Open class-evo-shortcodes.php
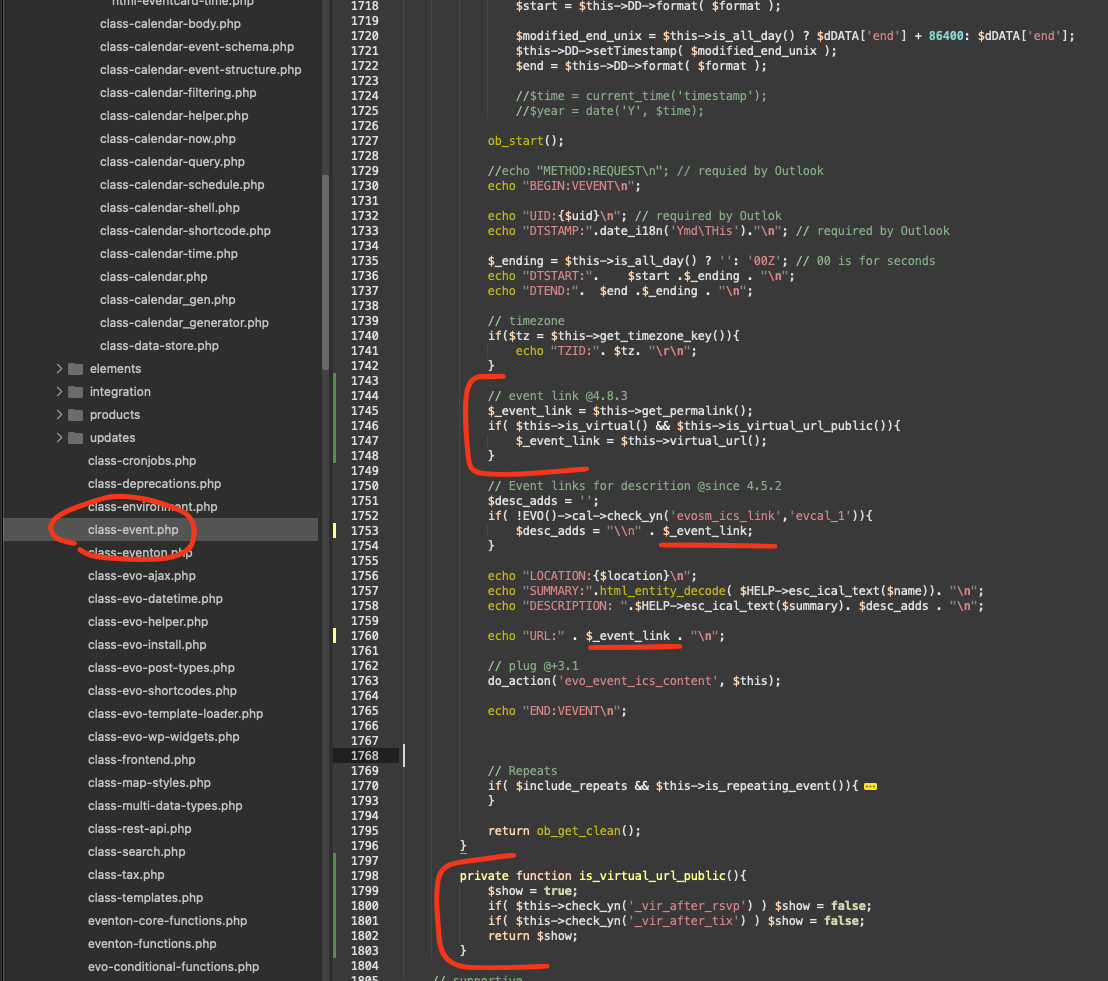 162,691
